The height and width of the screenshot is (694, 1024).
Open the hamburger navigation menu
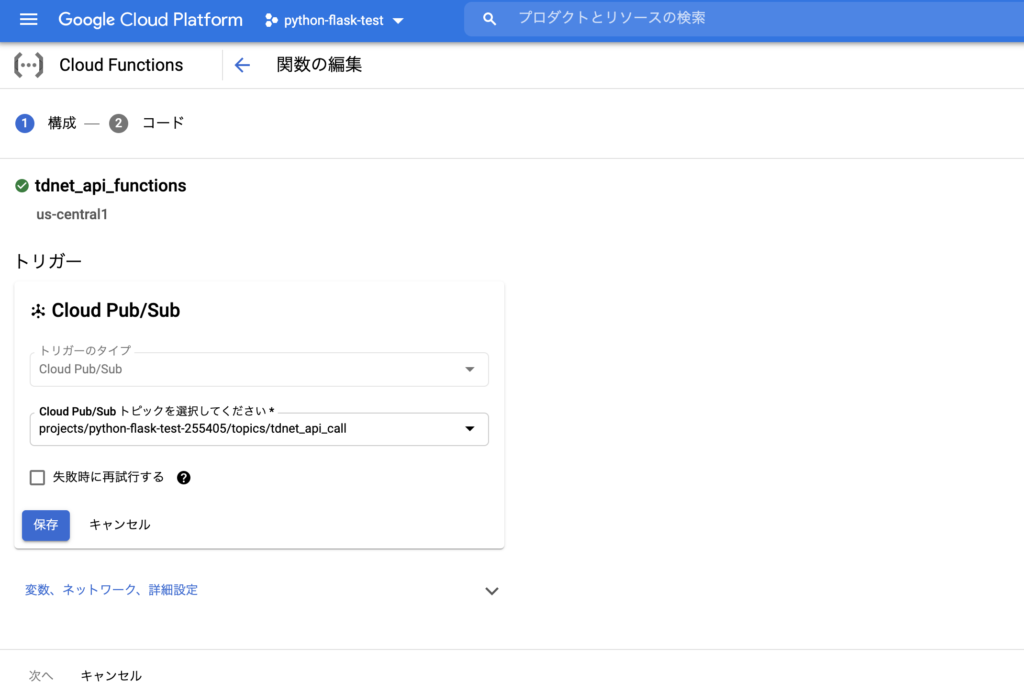pyautogui.click(x=28, y=20)
